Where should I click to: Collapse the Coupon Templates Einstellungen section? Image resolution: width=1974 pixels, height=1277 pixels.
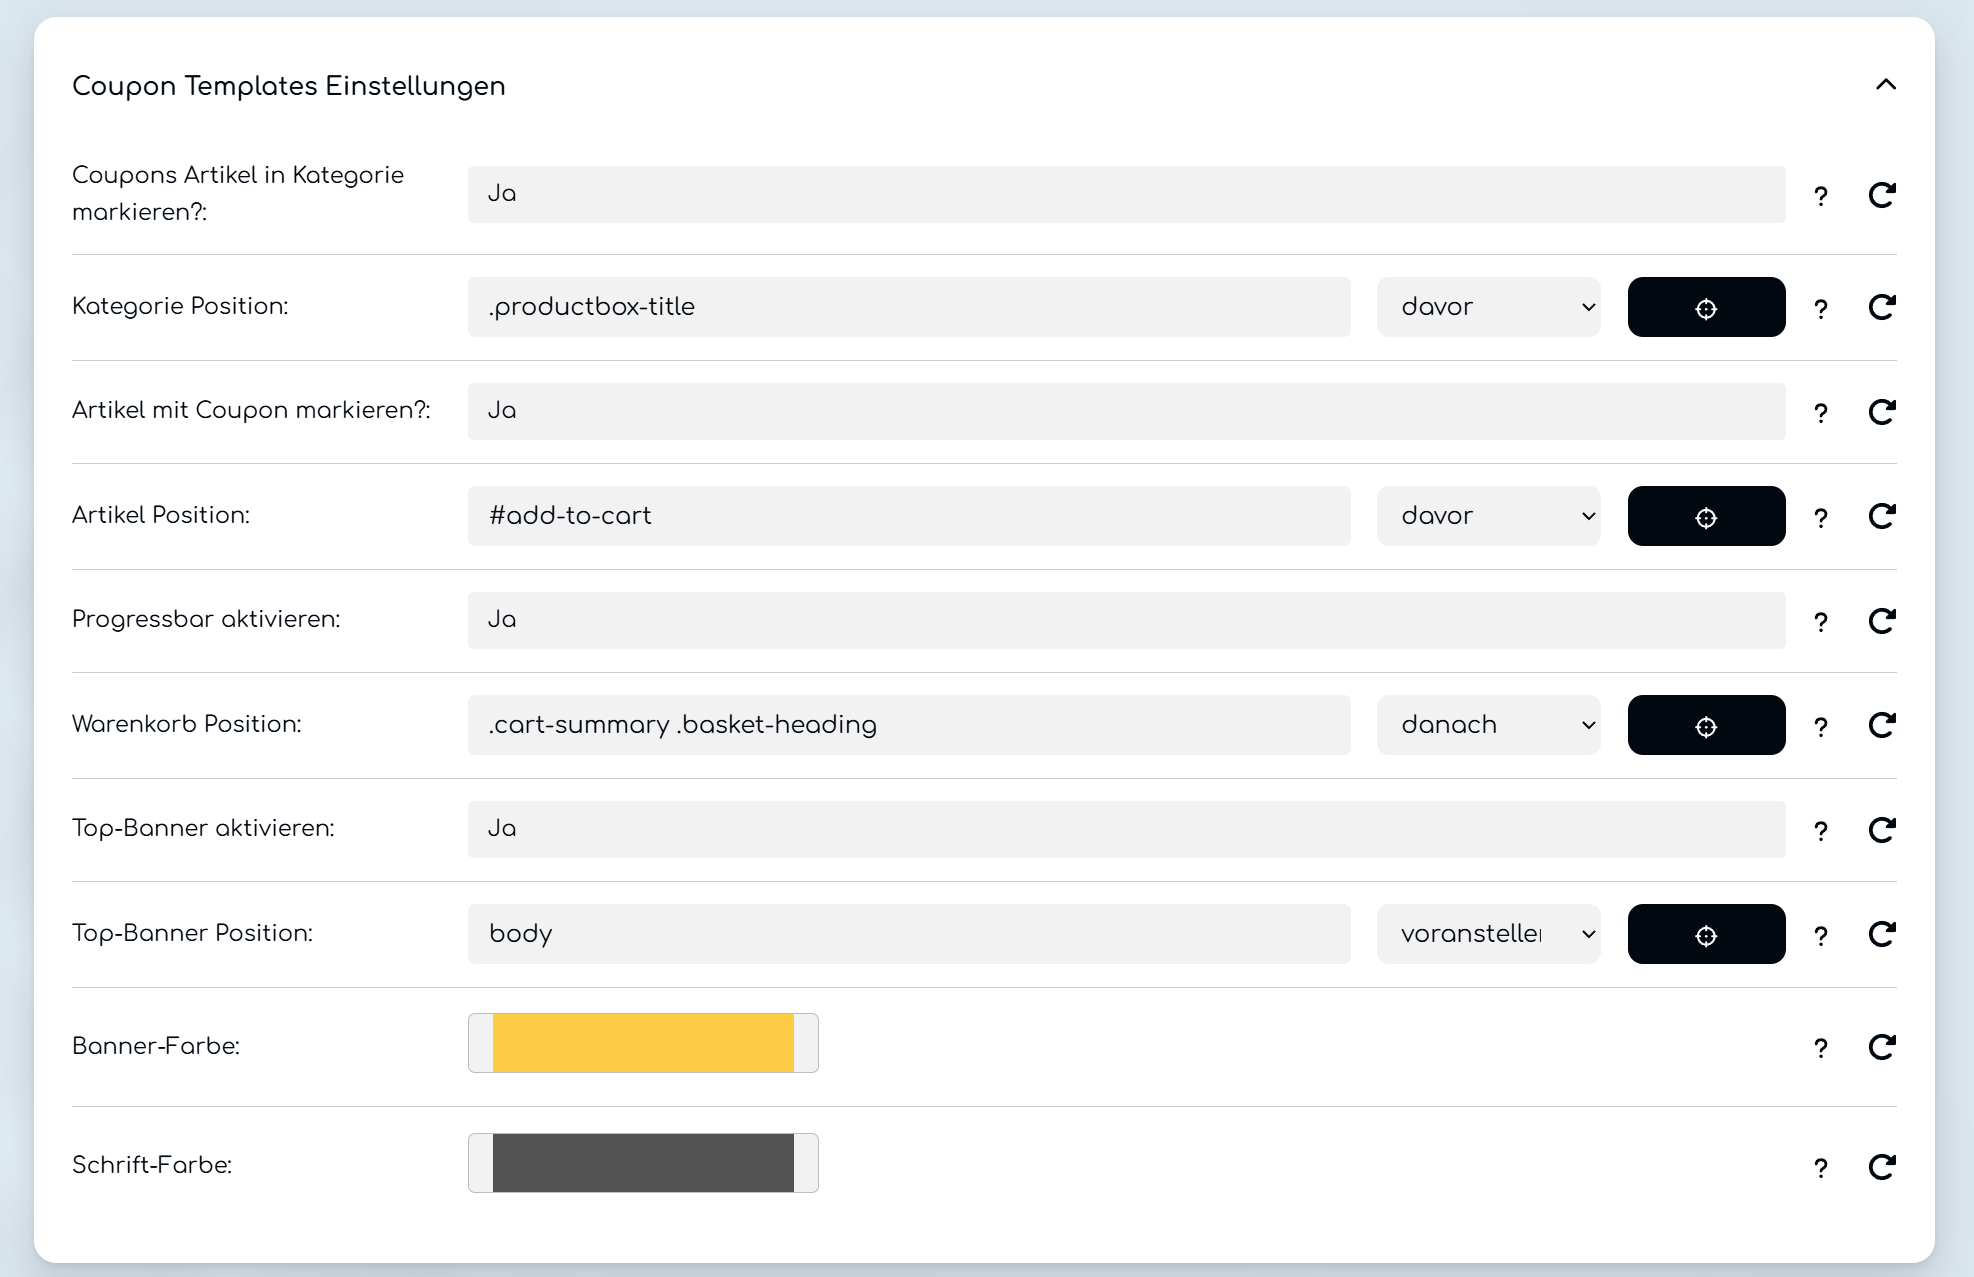(1885, 85)
